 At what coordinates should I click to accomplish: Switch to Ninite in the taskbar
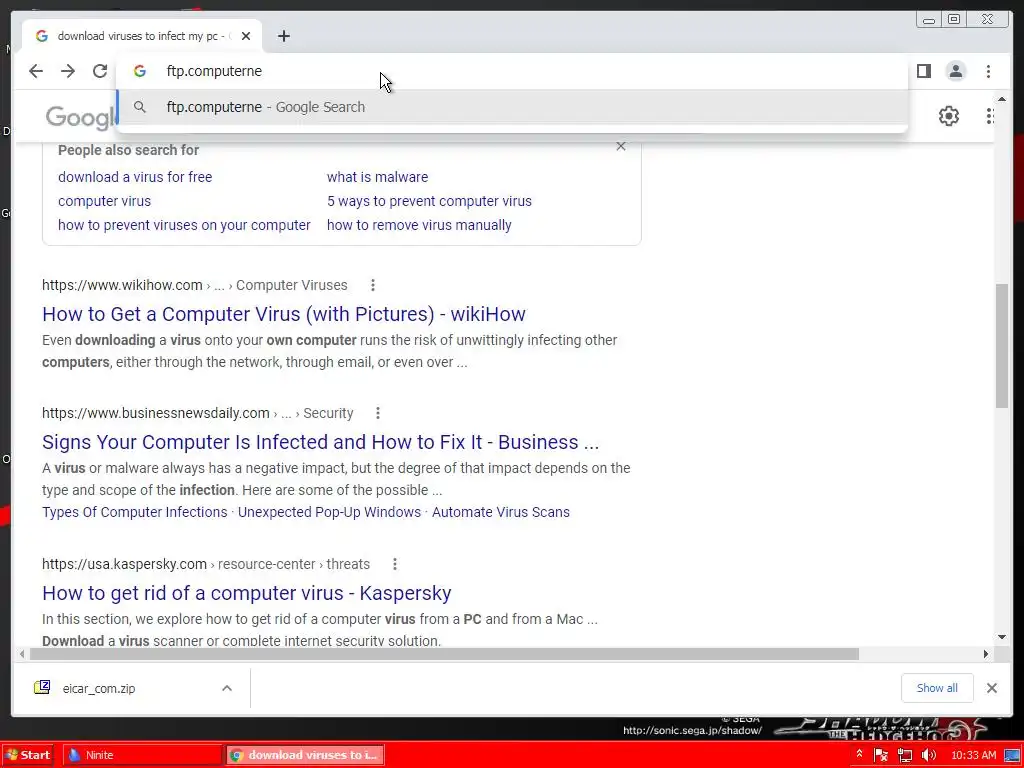tap(143, 755)
